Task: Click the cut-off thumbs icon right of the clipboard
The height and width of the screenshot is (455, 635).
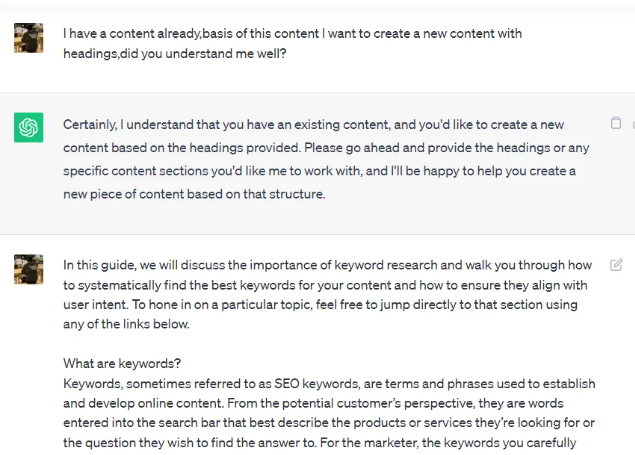Action: (633, 125)
